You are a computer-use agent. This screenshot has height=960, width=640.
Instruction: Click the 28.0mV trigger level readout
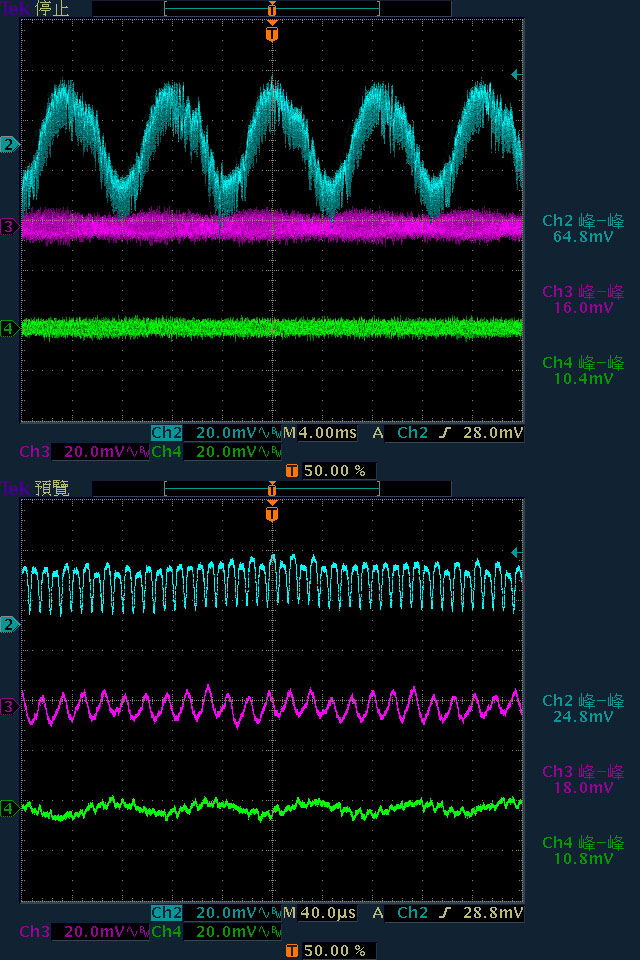493,433
